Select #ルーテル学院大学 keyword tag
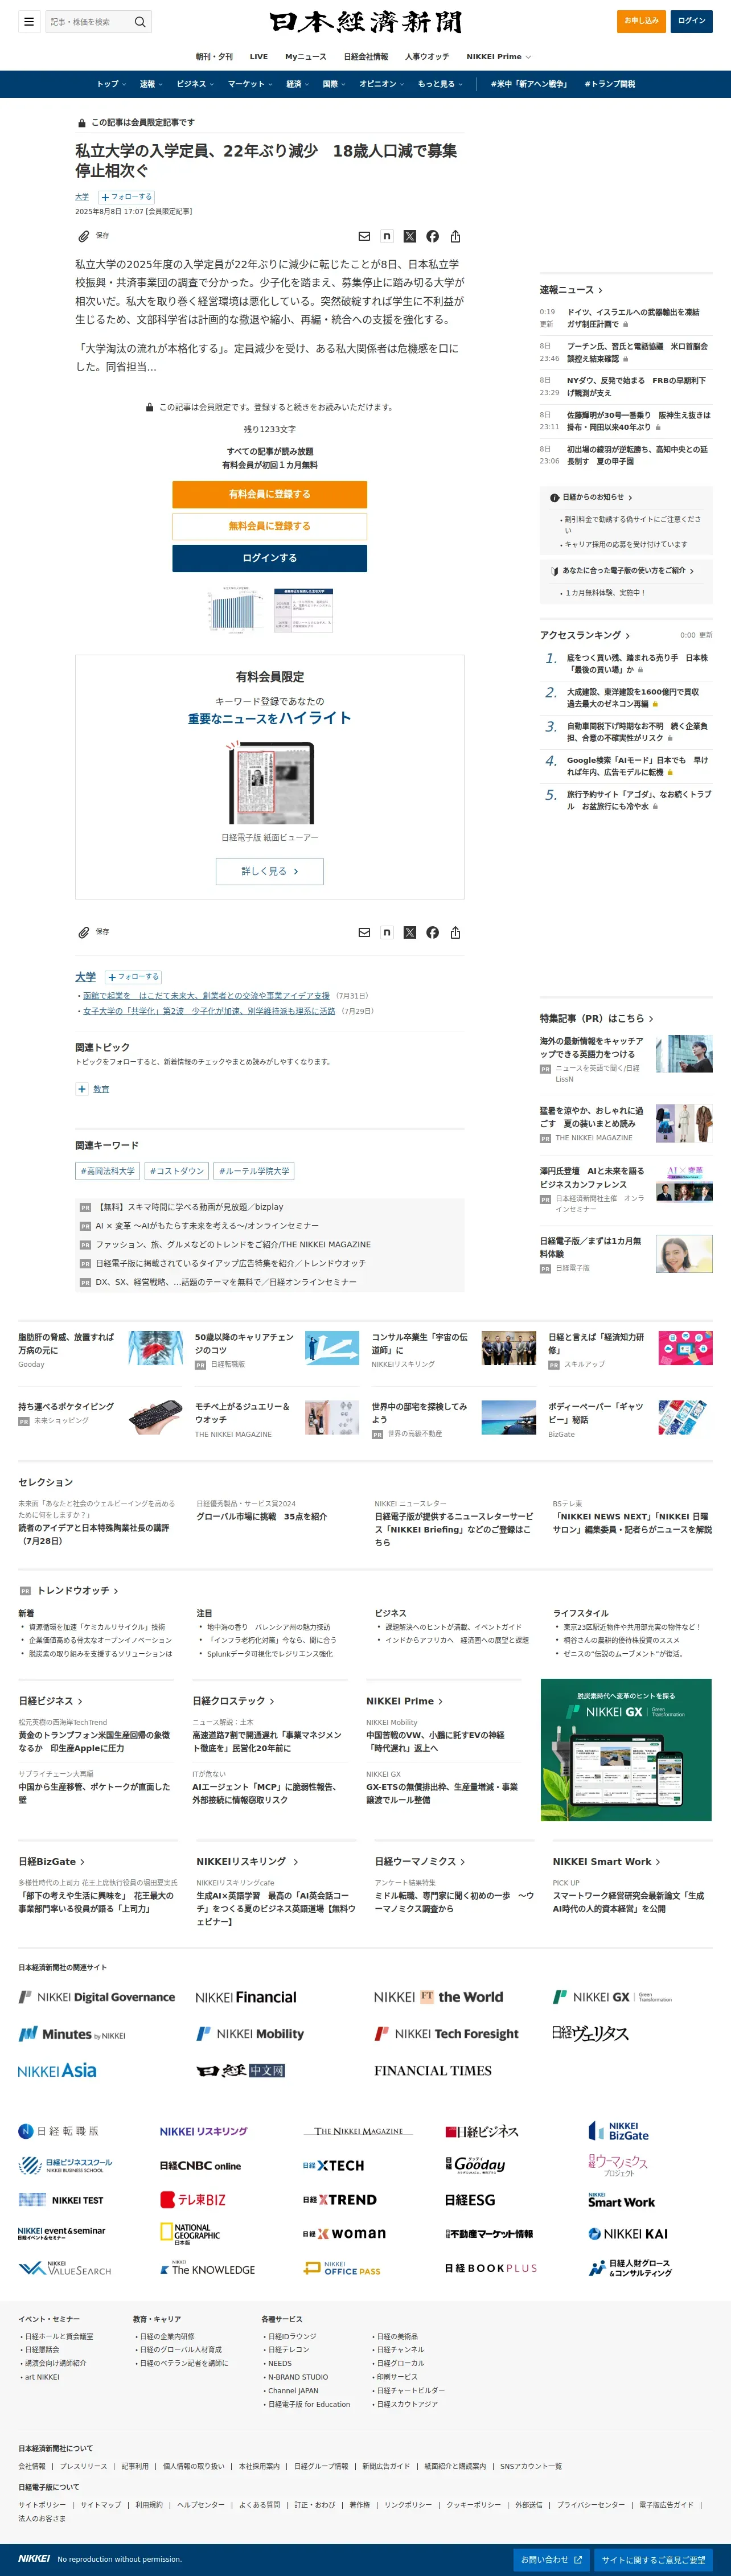The image size is (731, 2576). (x=254, y=1171)
